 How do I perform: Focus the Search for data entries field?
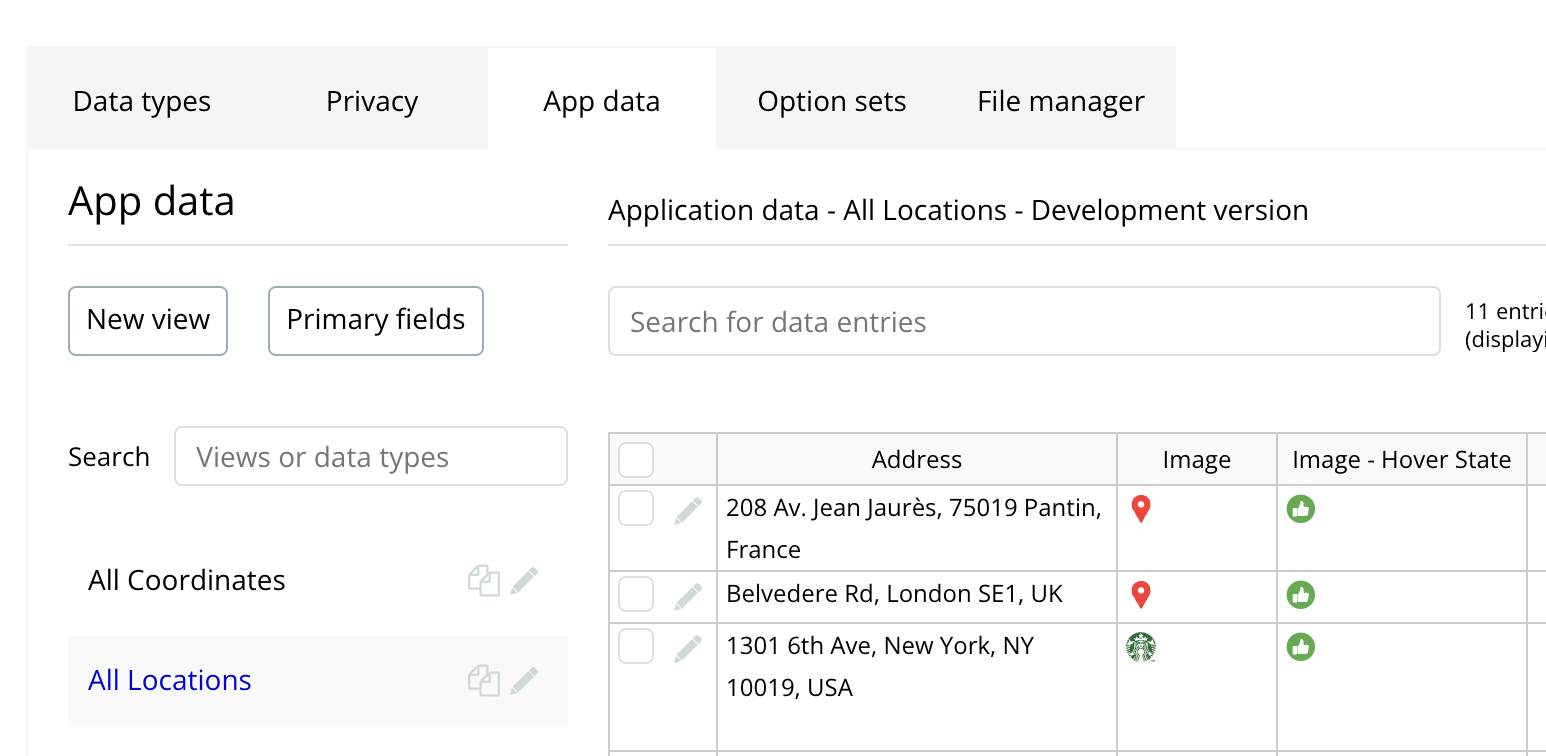1023,322
